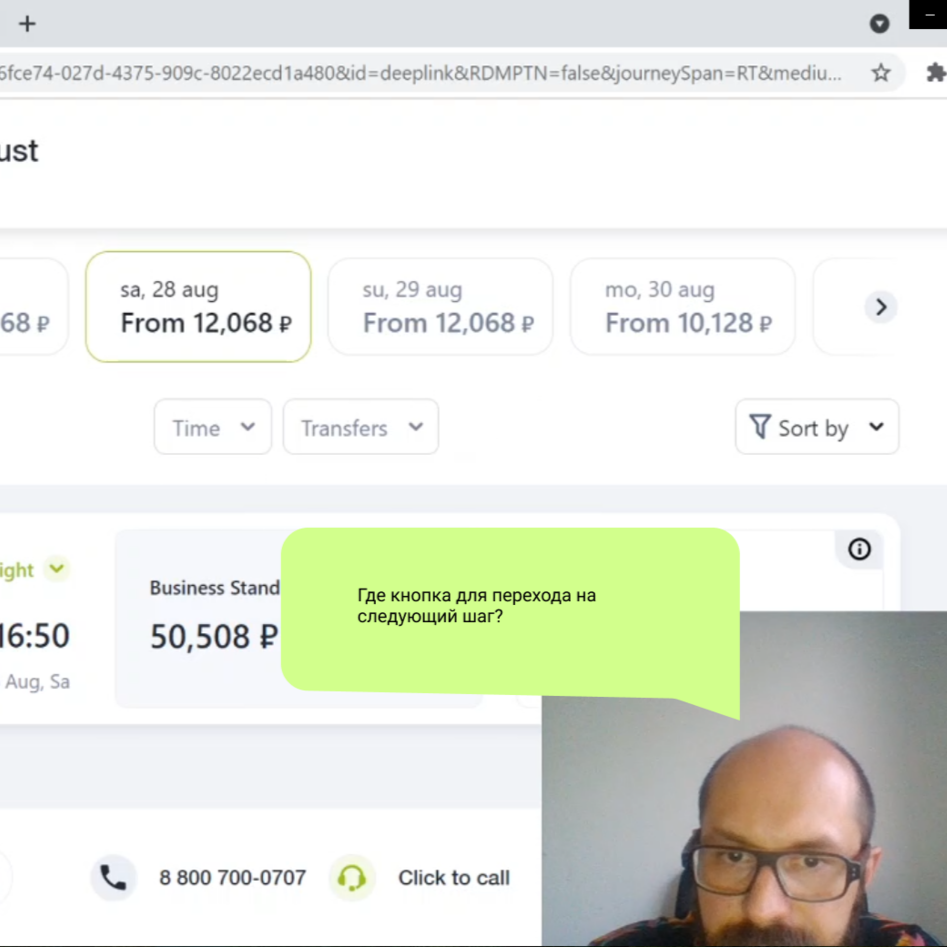Select the sa, 28 aug date card
Image resolution: width=947 pixels, height=947 pixels.
[198, 307]
